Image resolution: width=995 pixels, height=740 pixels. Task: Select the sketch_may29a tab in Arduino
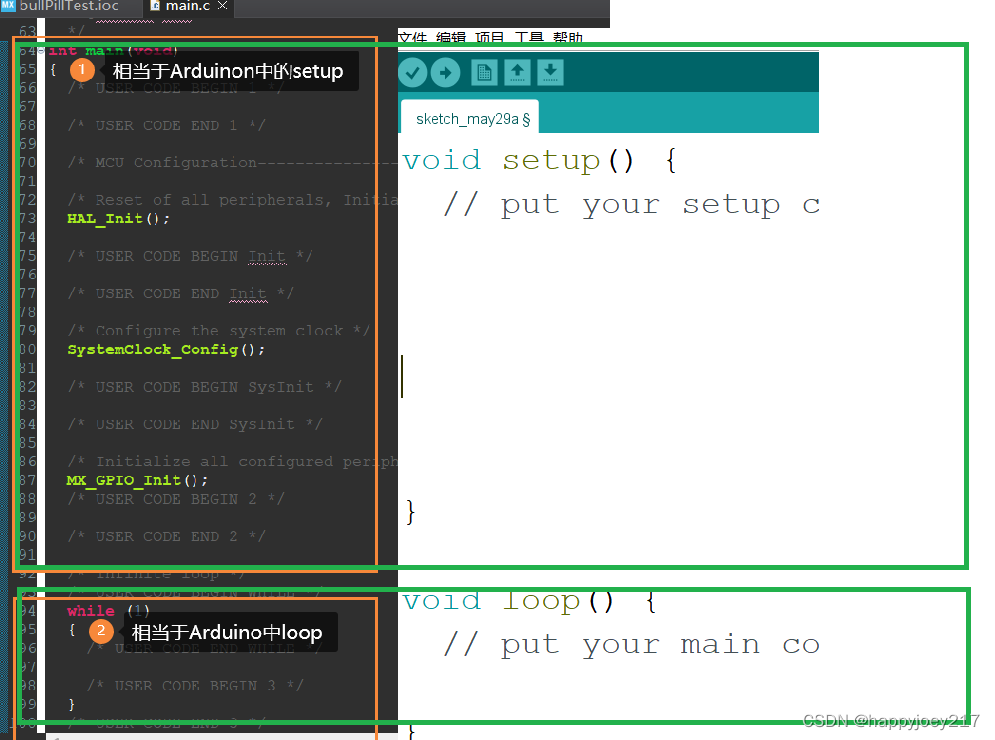click(x=469, y=118)
